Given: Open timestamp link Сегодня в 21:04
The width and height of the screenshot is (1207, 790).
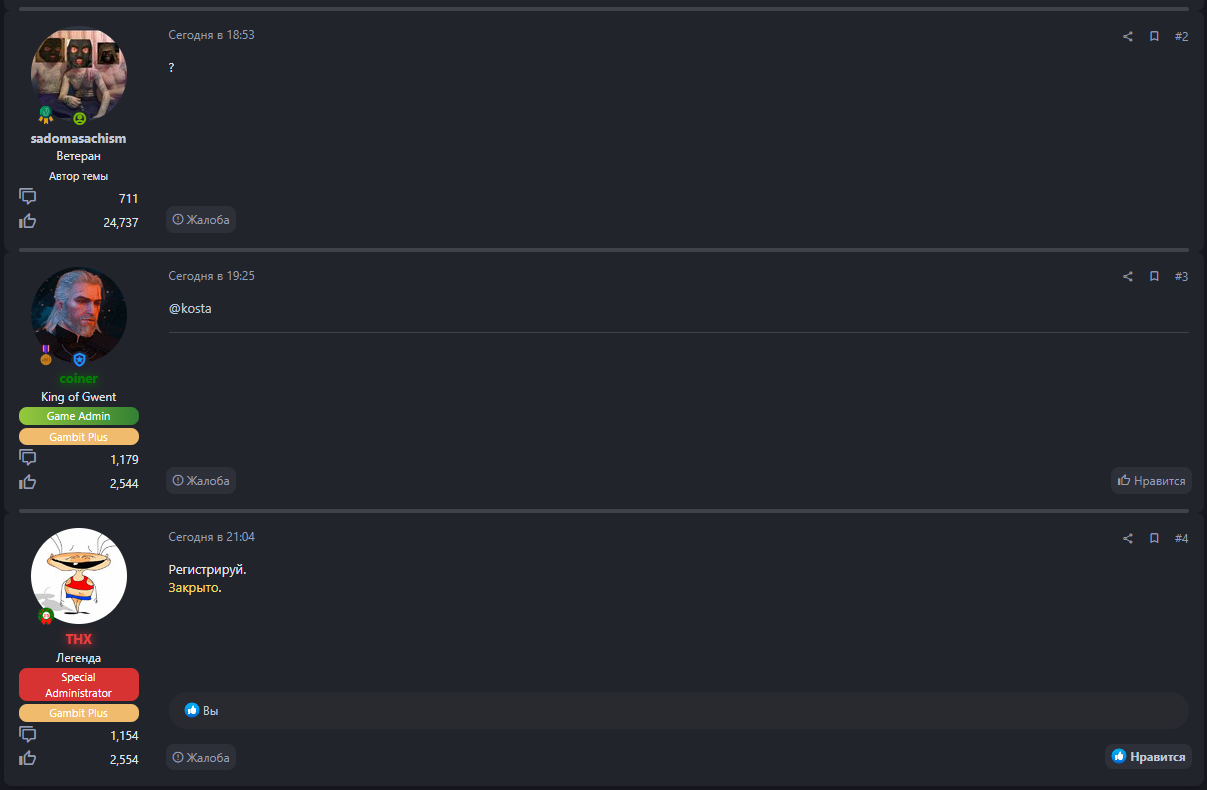Looking at the screenshot, I should [211, 537].
